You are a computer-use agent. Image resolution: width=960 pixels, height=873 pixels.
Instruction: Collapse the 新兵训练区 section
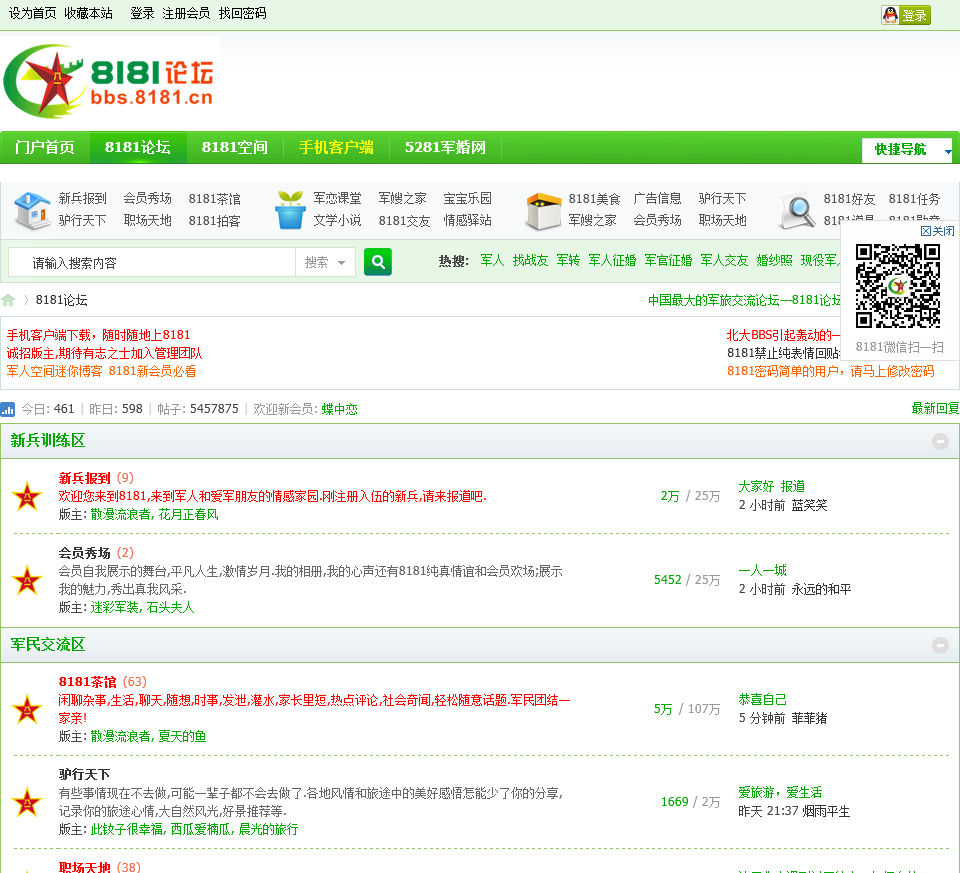tap(940, 441)
